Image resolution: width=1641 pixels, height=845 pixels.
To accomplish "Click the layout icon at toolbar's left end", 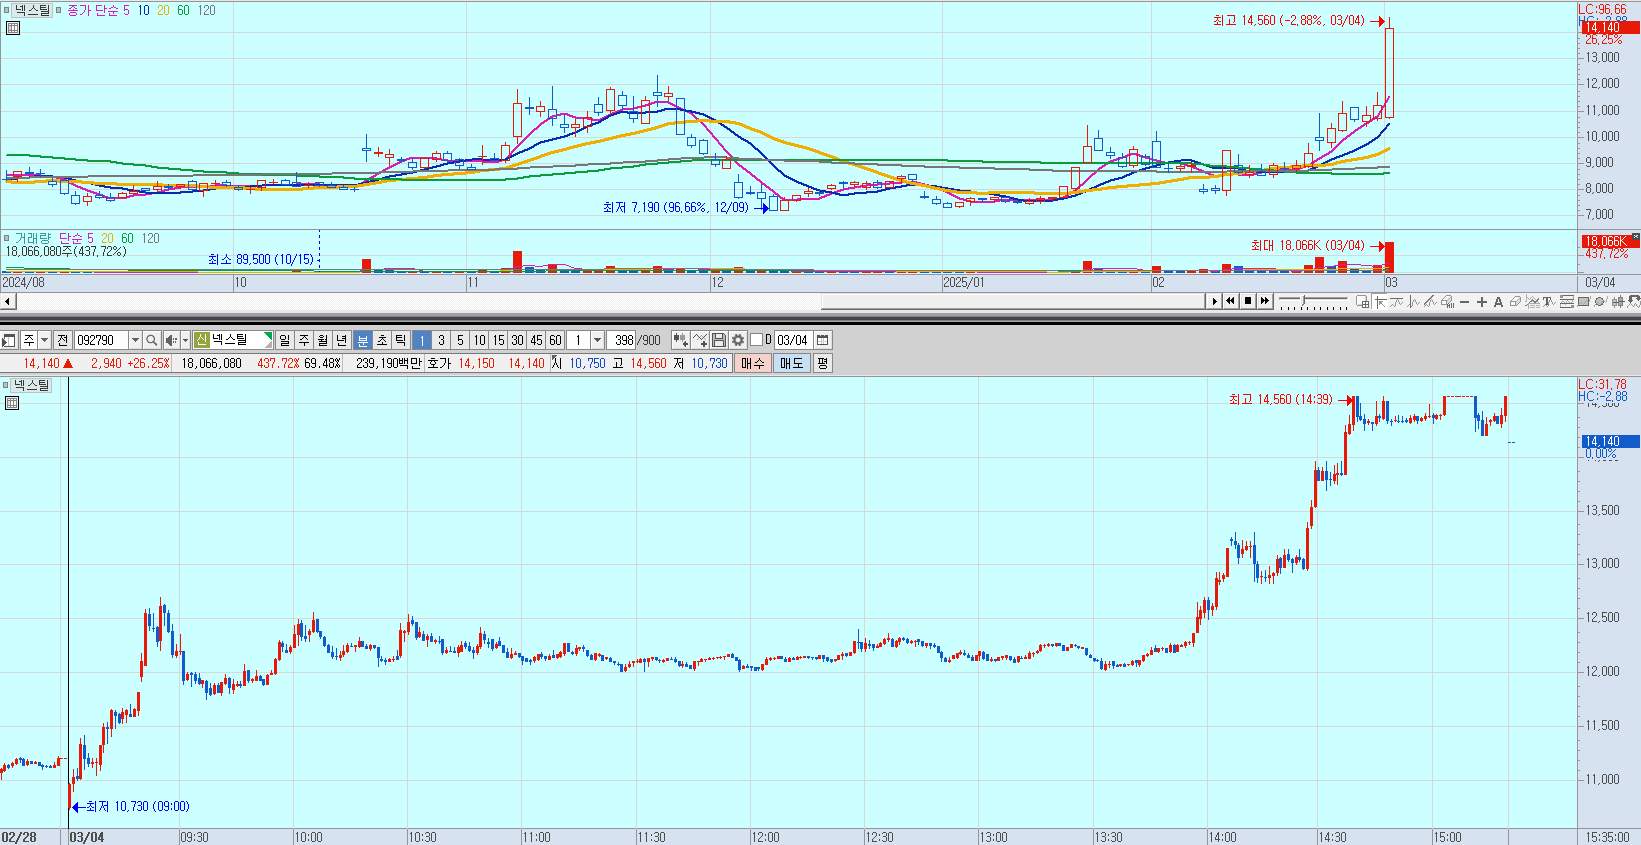I will [x=8, y=340].
